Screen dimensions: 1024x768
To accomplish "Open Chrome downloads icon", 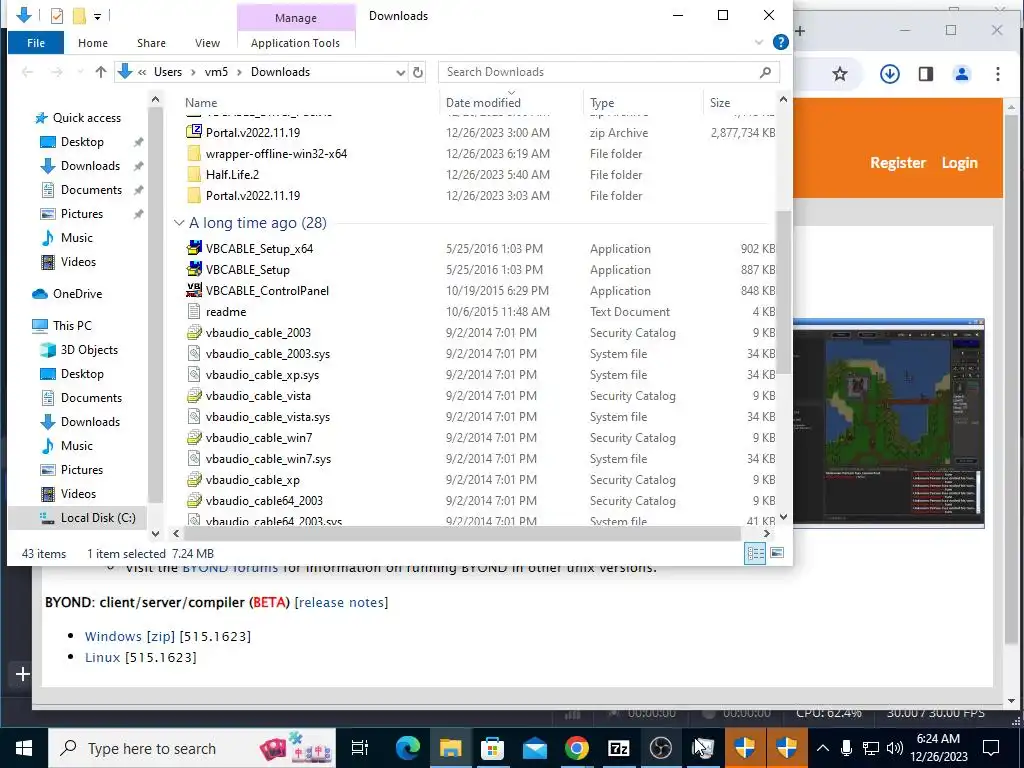I will click(x=889, y=74).
